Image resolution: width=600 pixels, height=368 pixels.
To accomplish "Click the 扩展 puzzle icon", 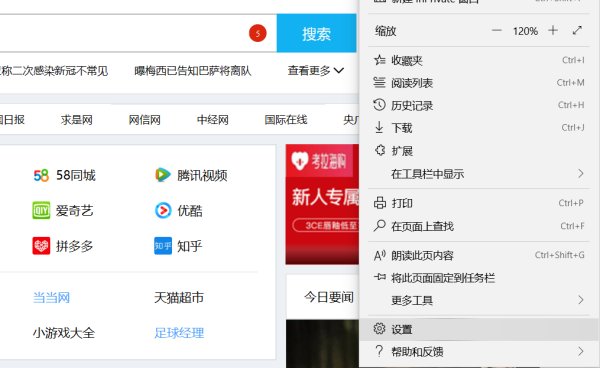I will (380, 150).
